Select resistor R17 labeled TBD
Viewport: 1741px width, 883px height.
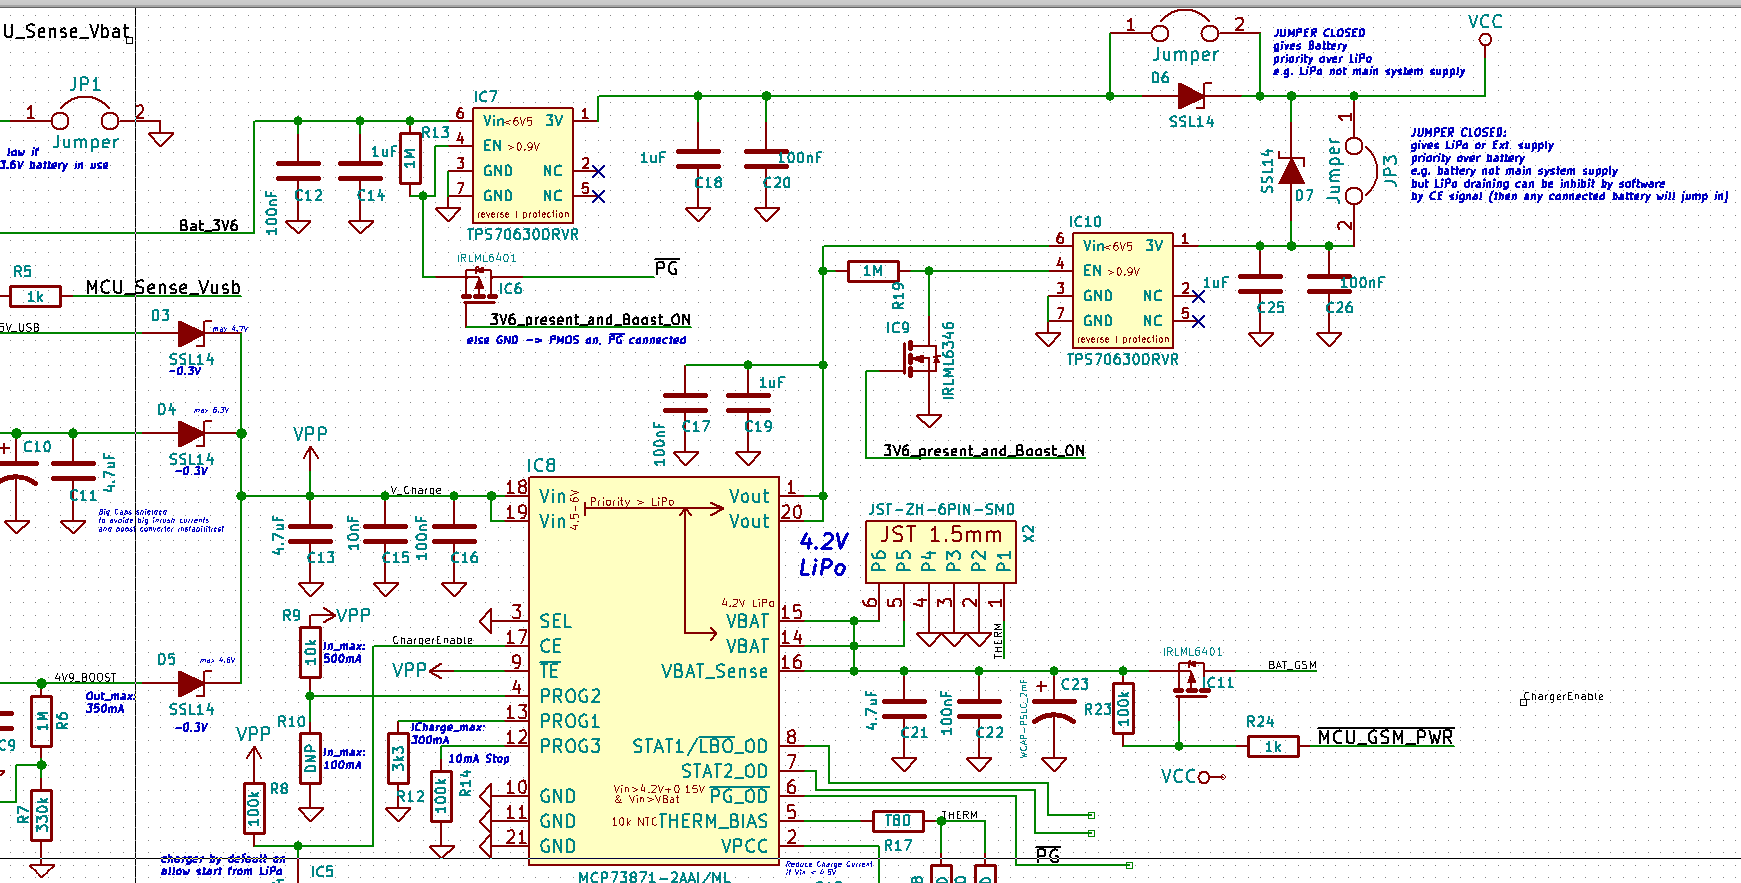(898, 821)
